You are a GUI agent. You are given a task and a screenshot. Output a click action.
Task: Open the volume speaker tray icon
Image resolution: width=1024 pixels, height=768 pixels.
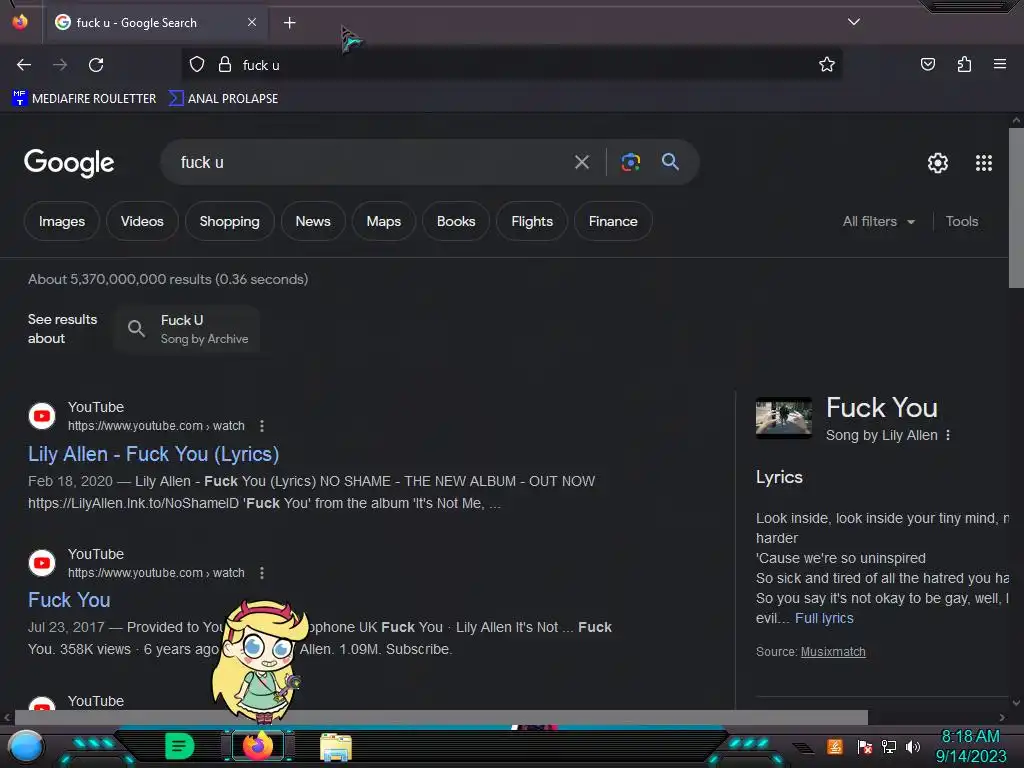(913, 746)
